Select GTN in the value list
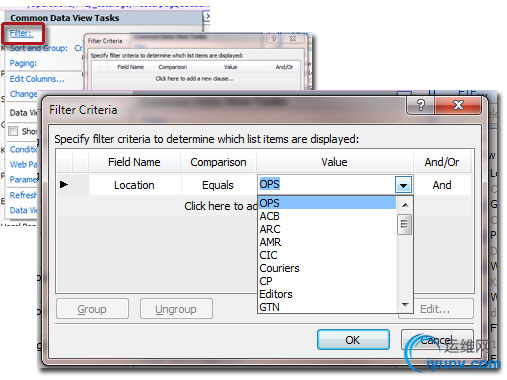 (x=327, y=307)
